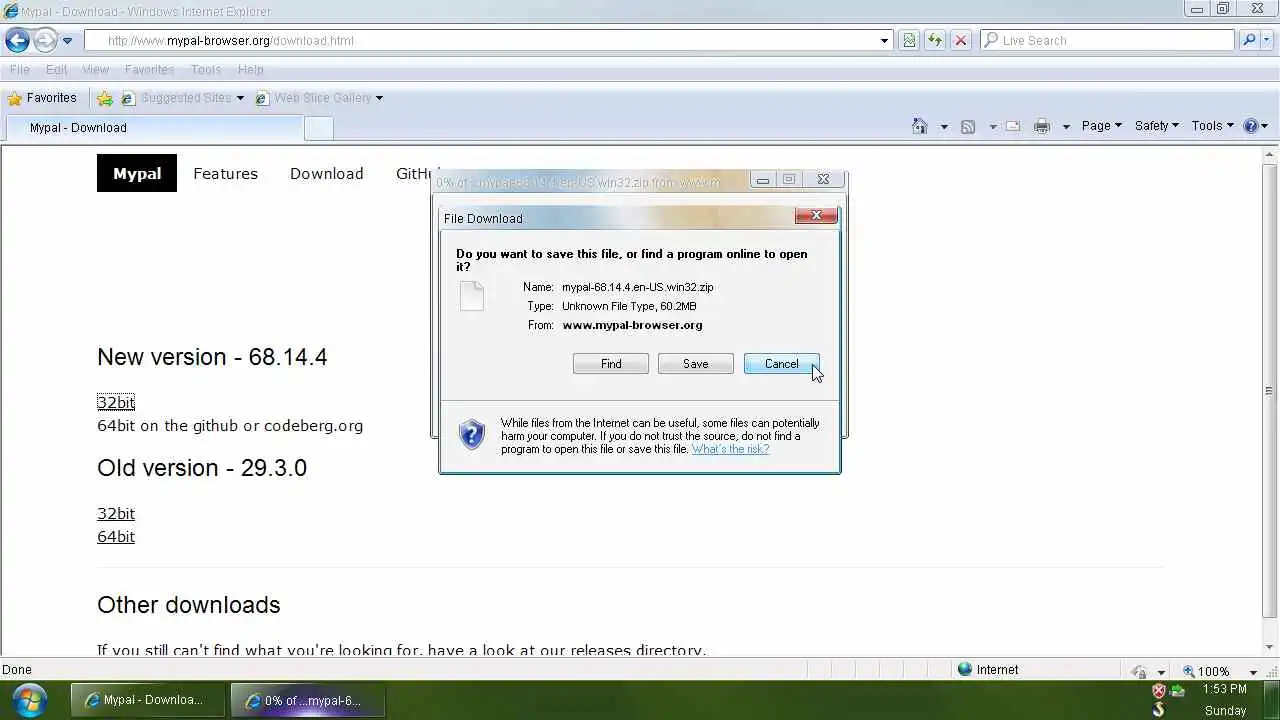The image size is (1280, 720).
Task: Expand the address bar history dropdown
Action: coord(884,41)
